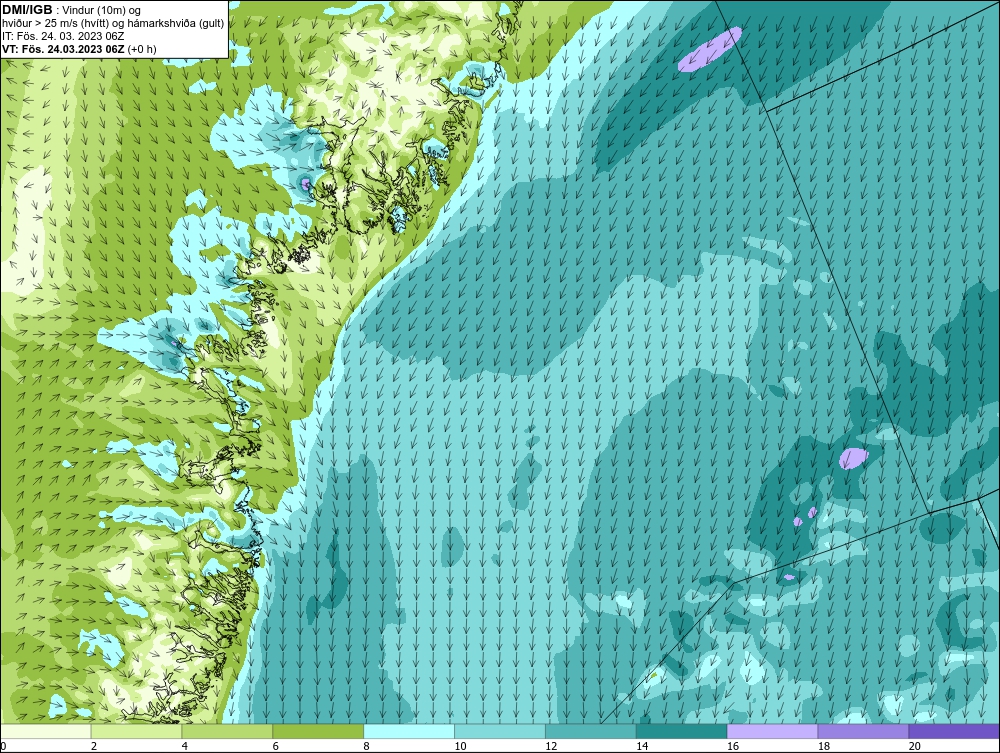Click the 12–14 m/s teal swatch
Viewport: 1000px width, 753px height.
(591, 731)
